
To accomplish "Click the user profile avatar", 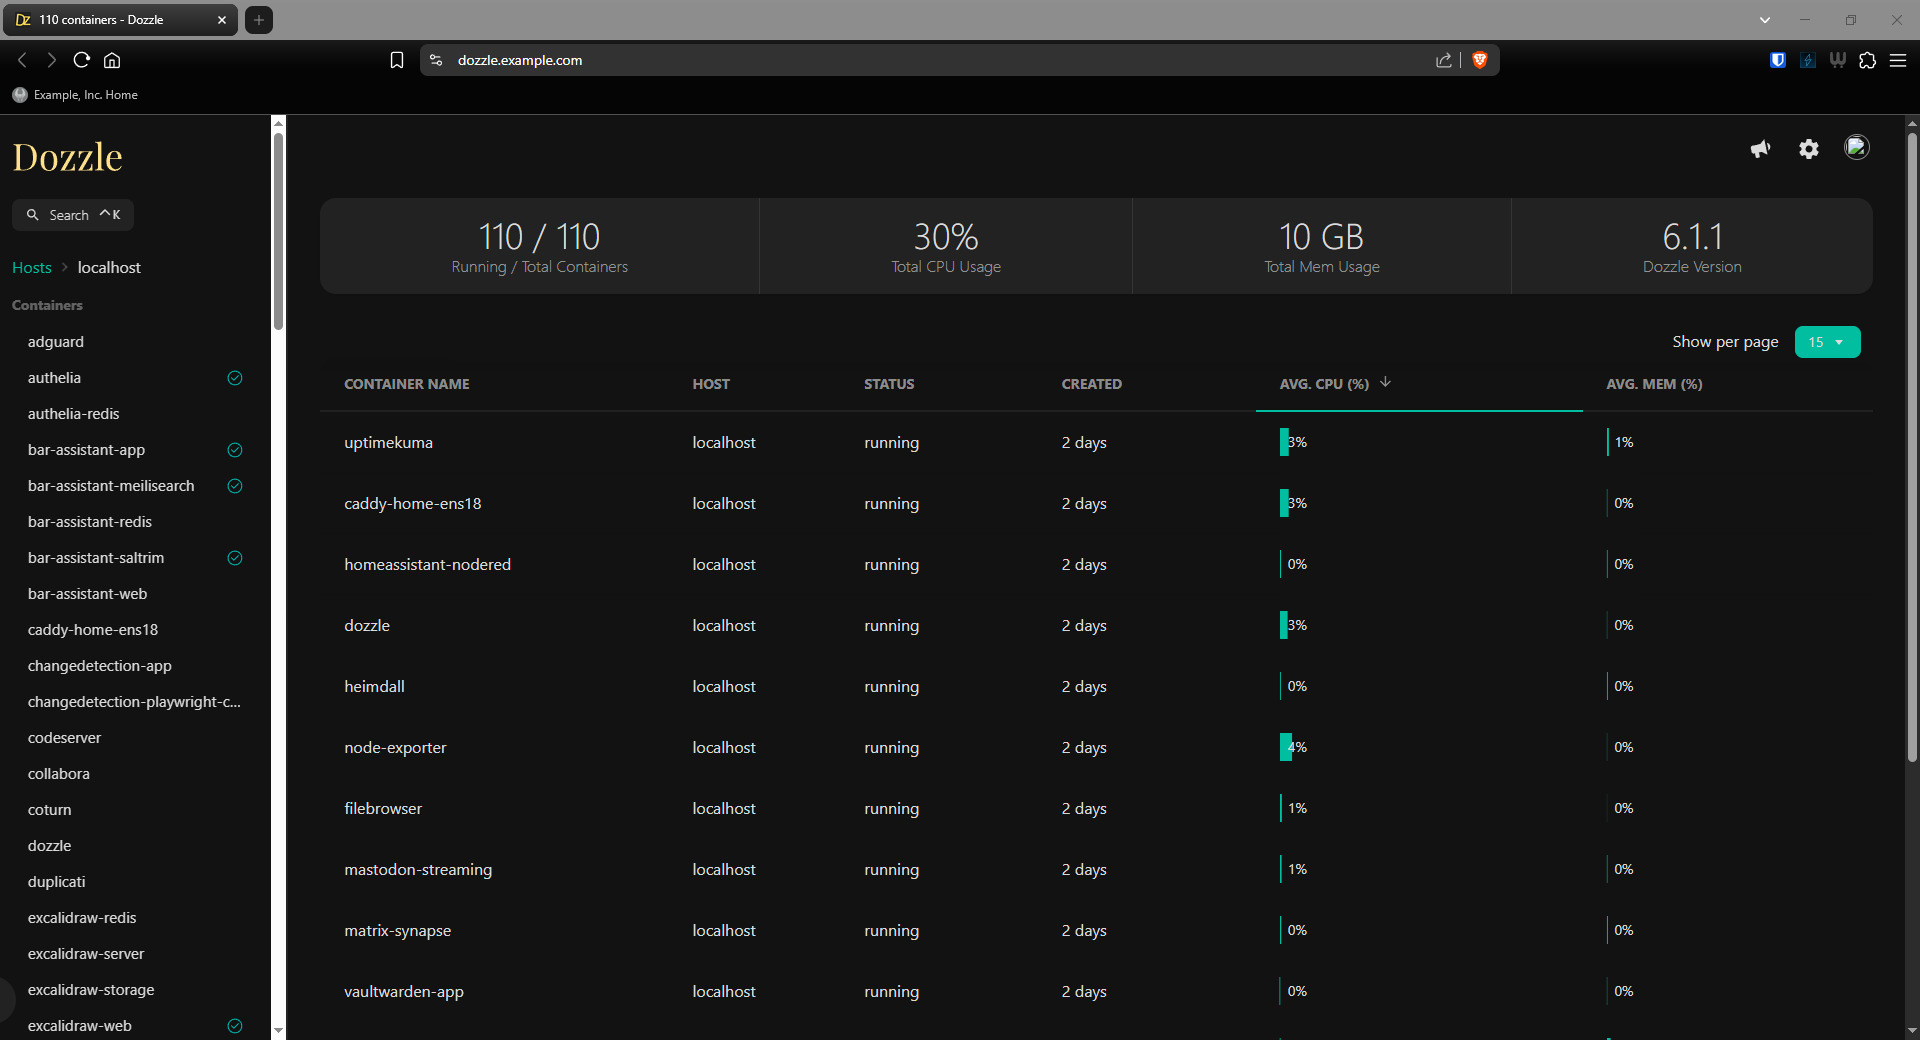I will [1856, 148].
